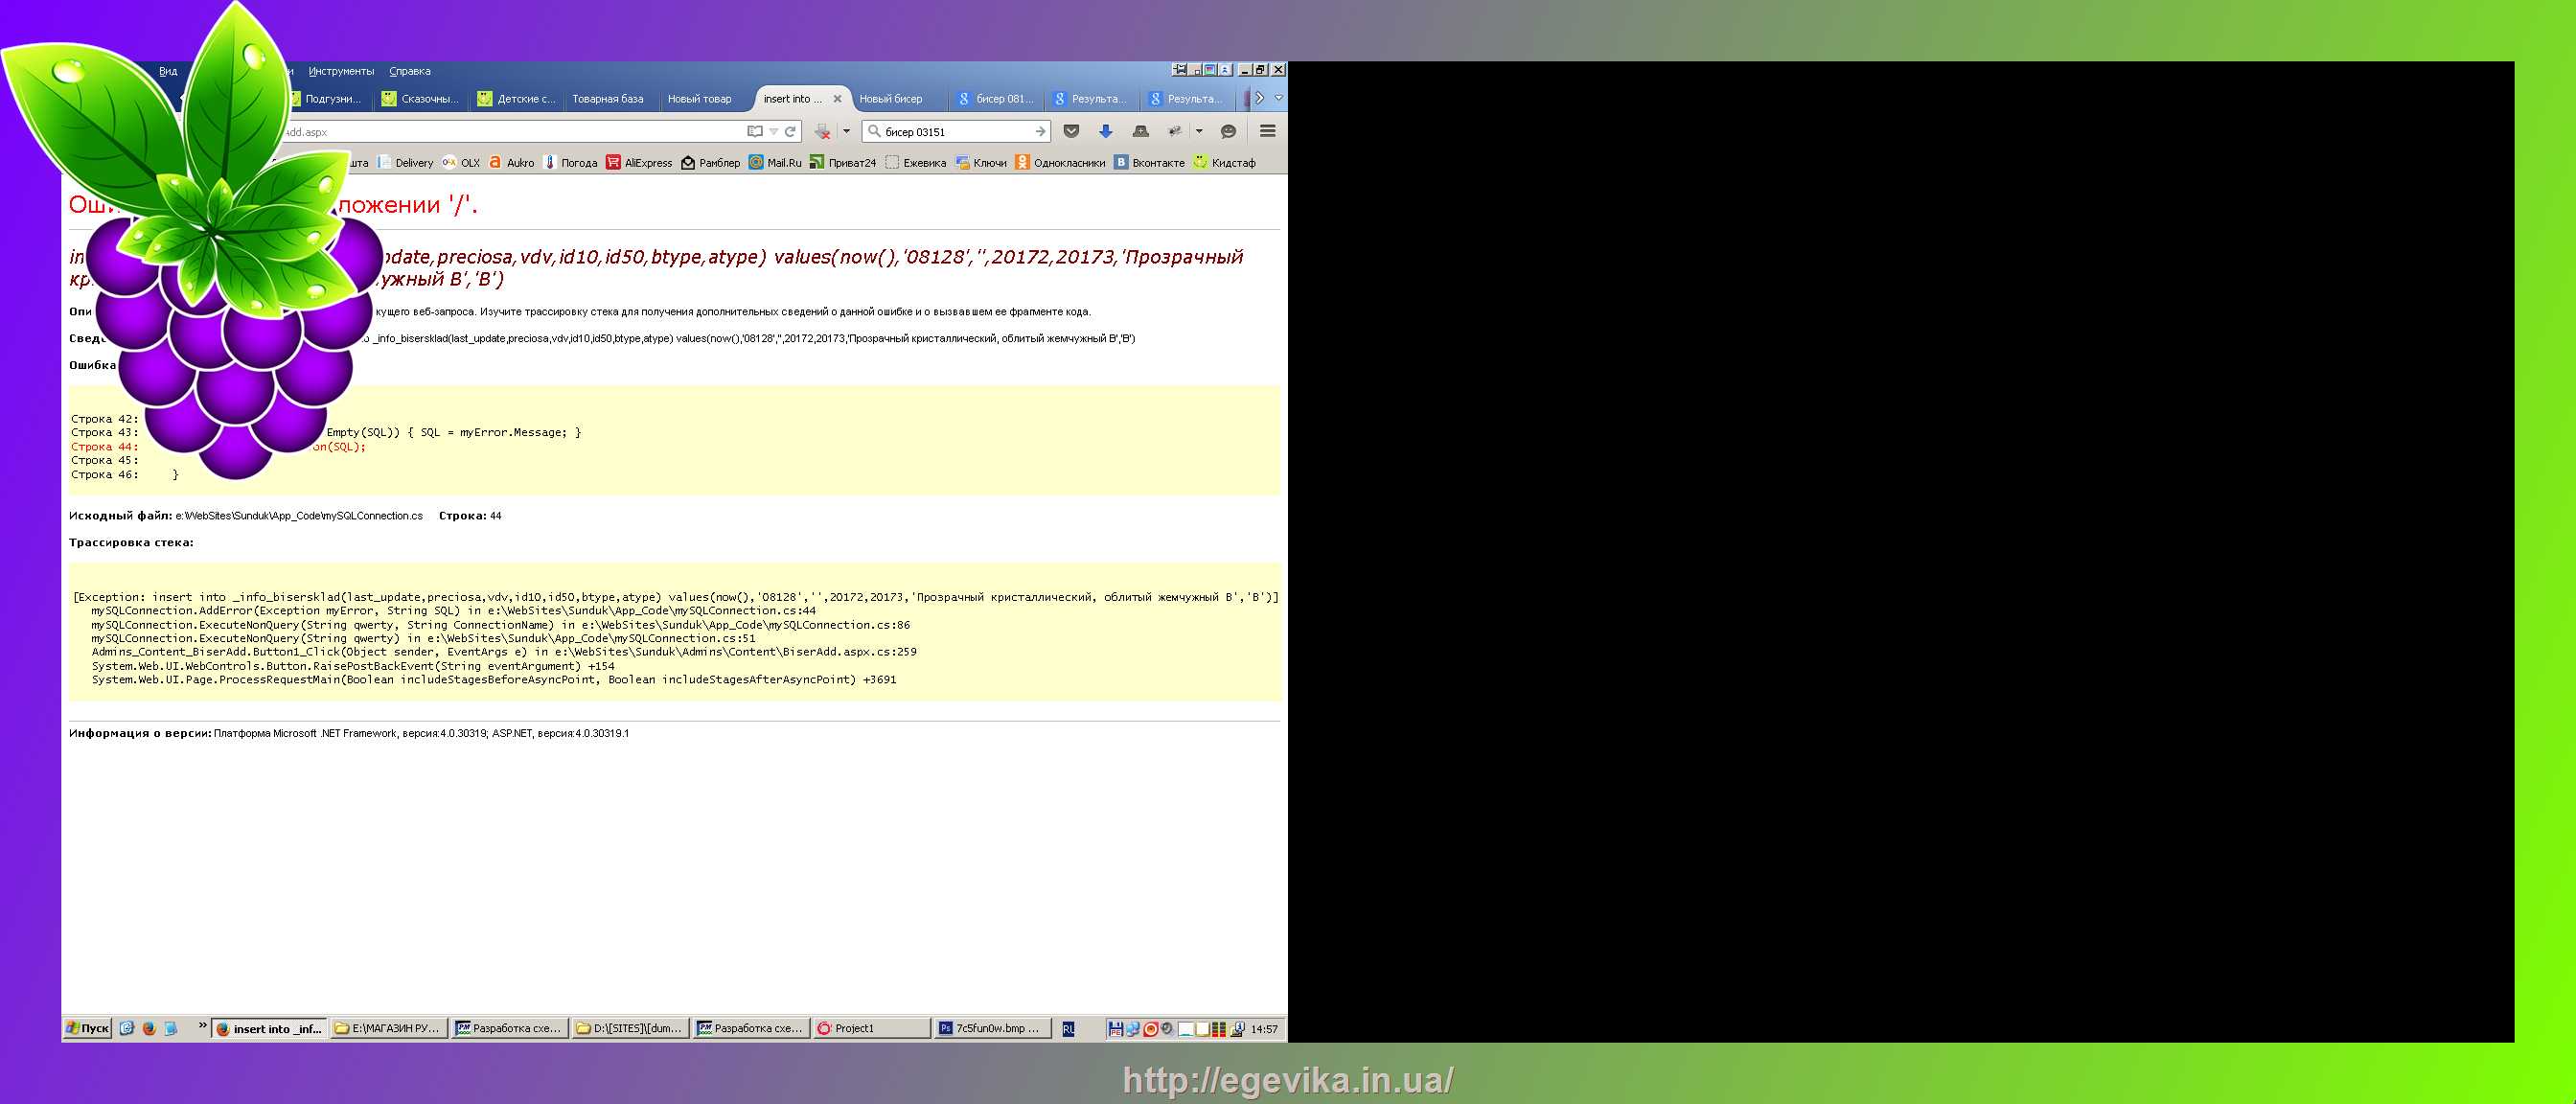Open the Downloads arrow icon
The width and height of the screenshot is (2576, 1104).
pyautogui.click(x=1105, y=132)
